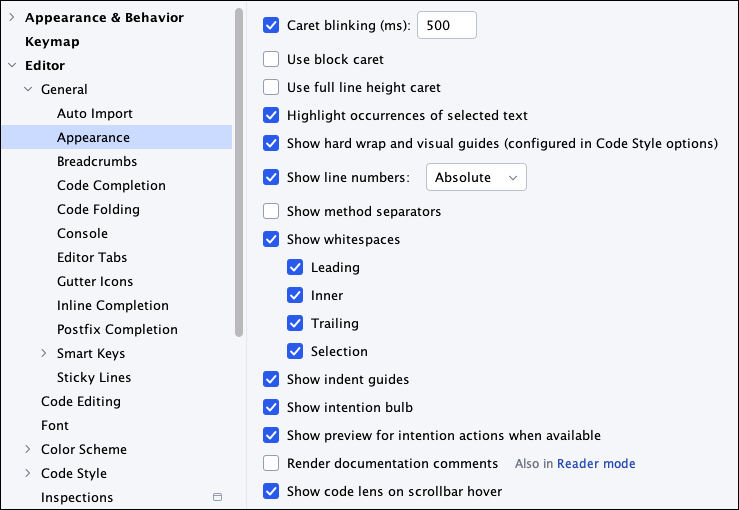Expand the Smart Keys tree node
Viewport: 739px width, 510px height.
(44, 353)
